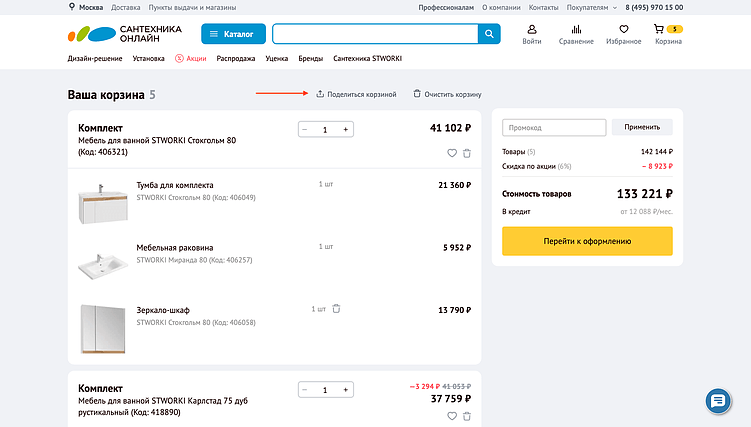
Task: Click the search magnifier button
Action: [489, 35]
